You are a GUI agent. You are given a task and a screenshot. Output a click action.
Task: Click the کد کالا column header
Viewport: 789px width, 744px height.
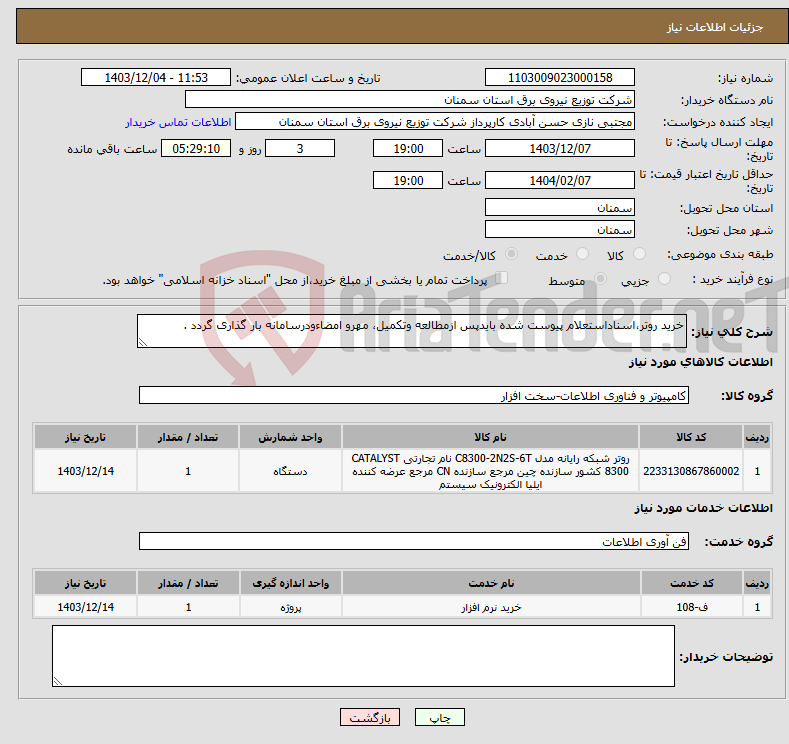click(x=691, y=437)
